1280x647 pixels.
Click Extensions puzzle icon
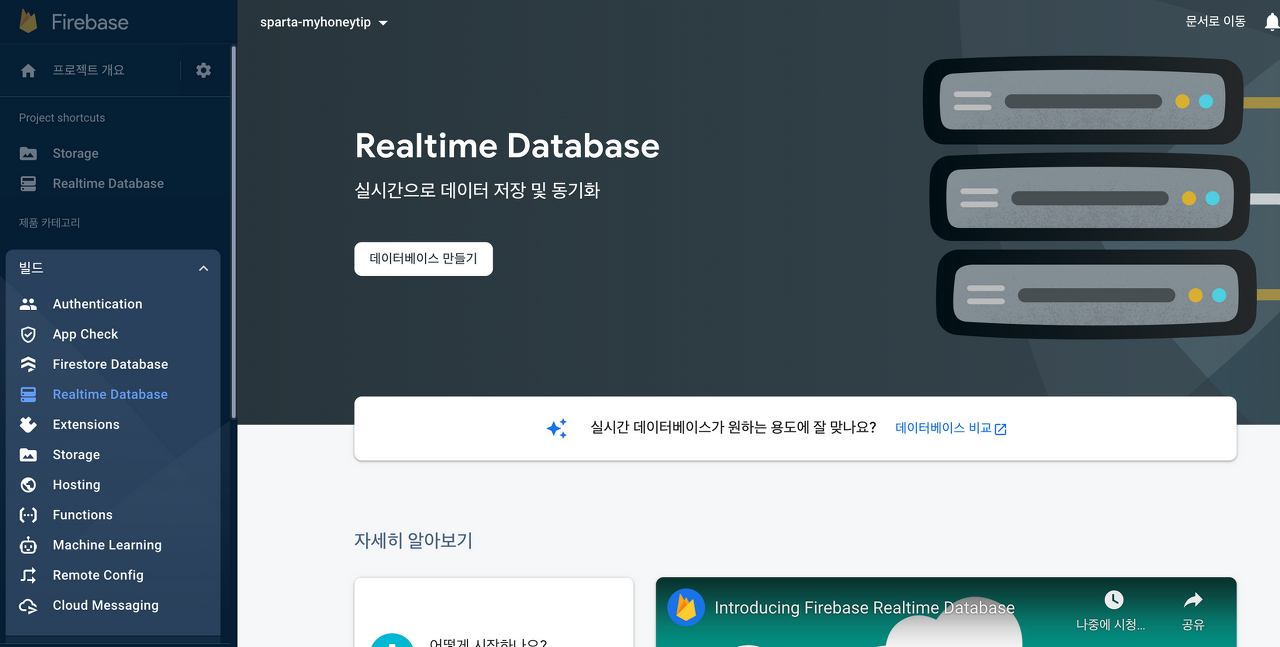click(28, 424)
